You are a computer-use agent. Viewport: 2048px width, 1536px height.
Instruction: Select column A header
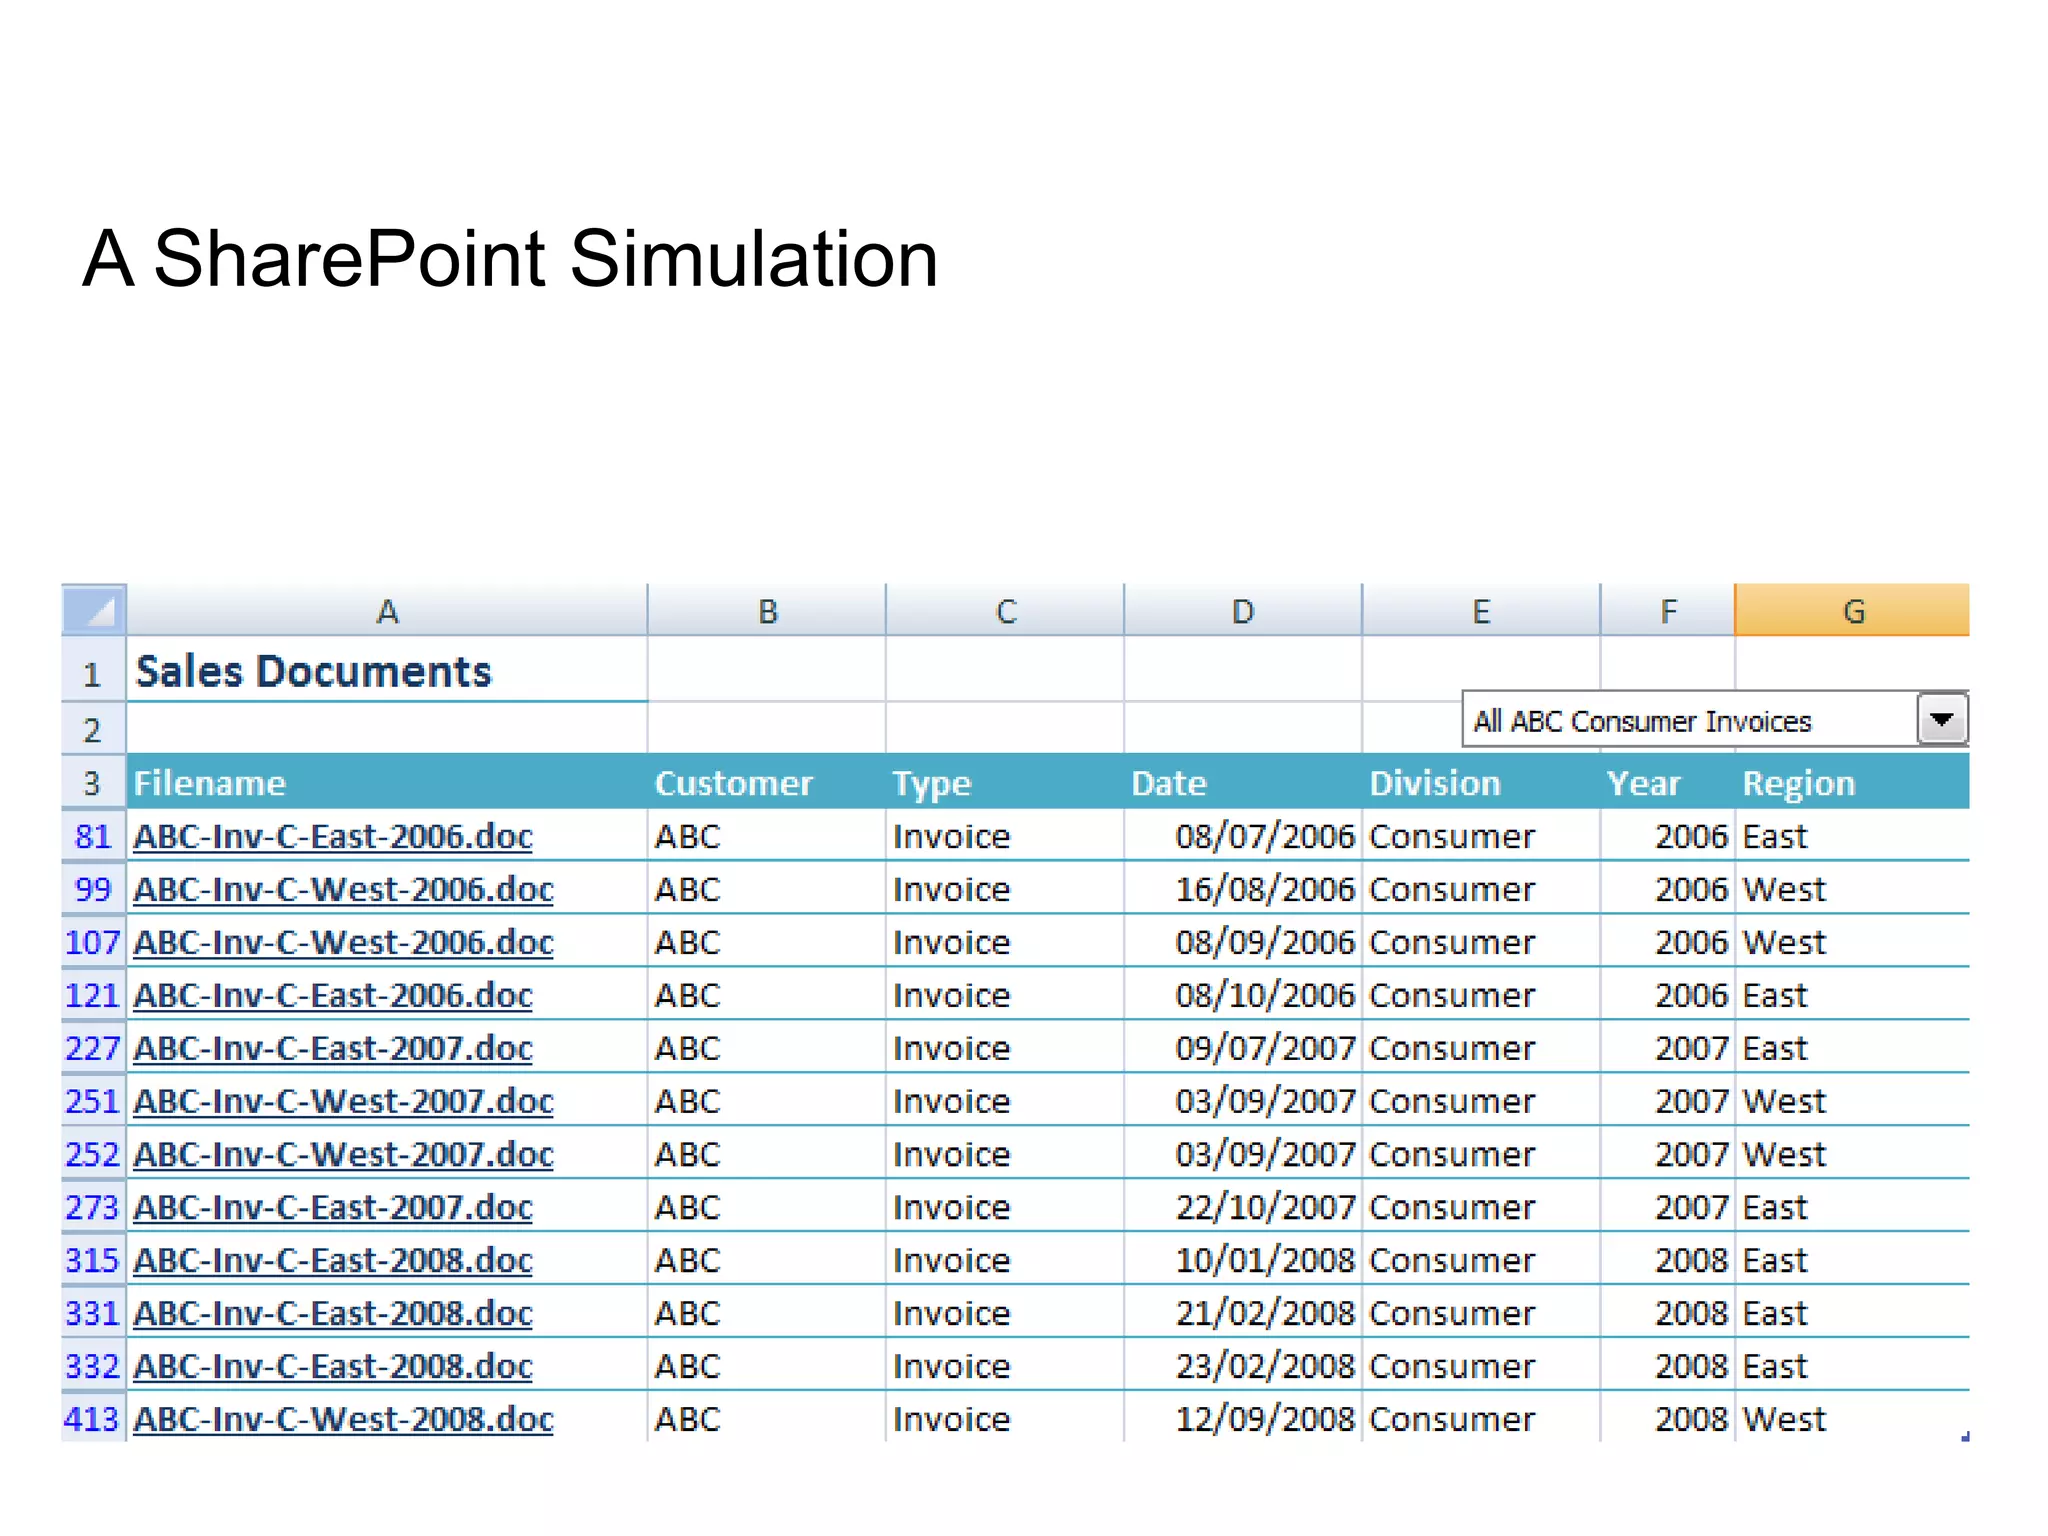coord(387,610)
